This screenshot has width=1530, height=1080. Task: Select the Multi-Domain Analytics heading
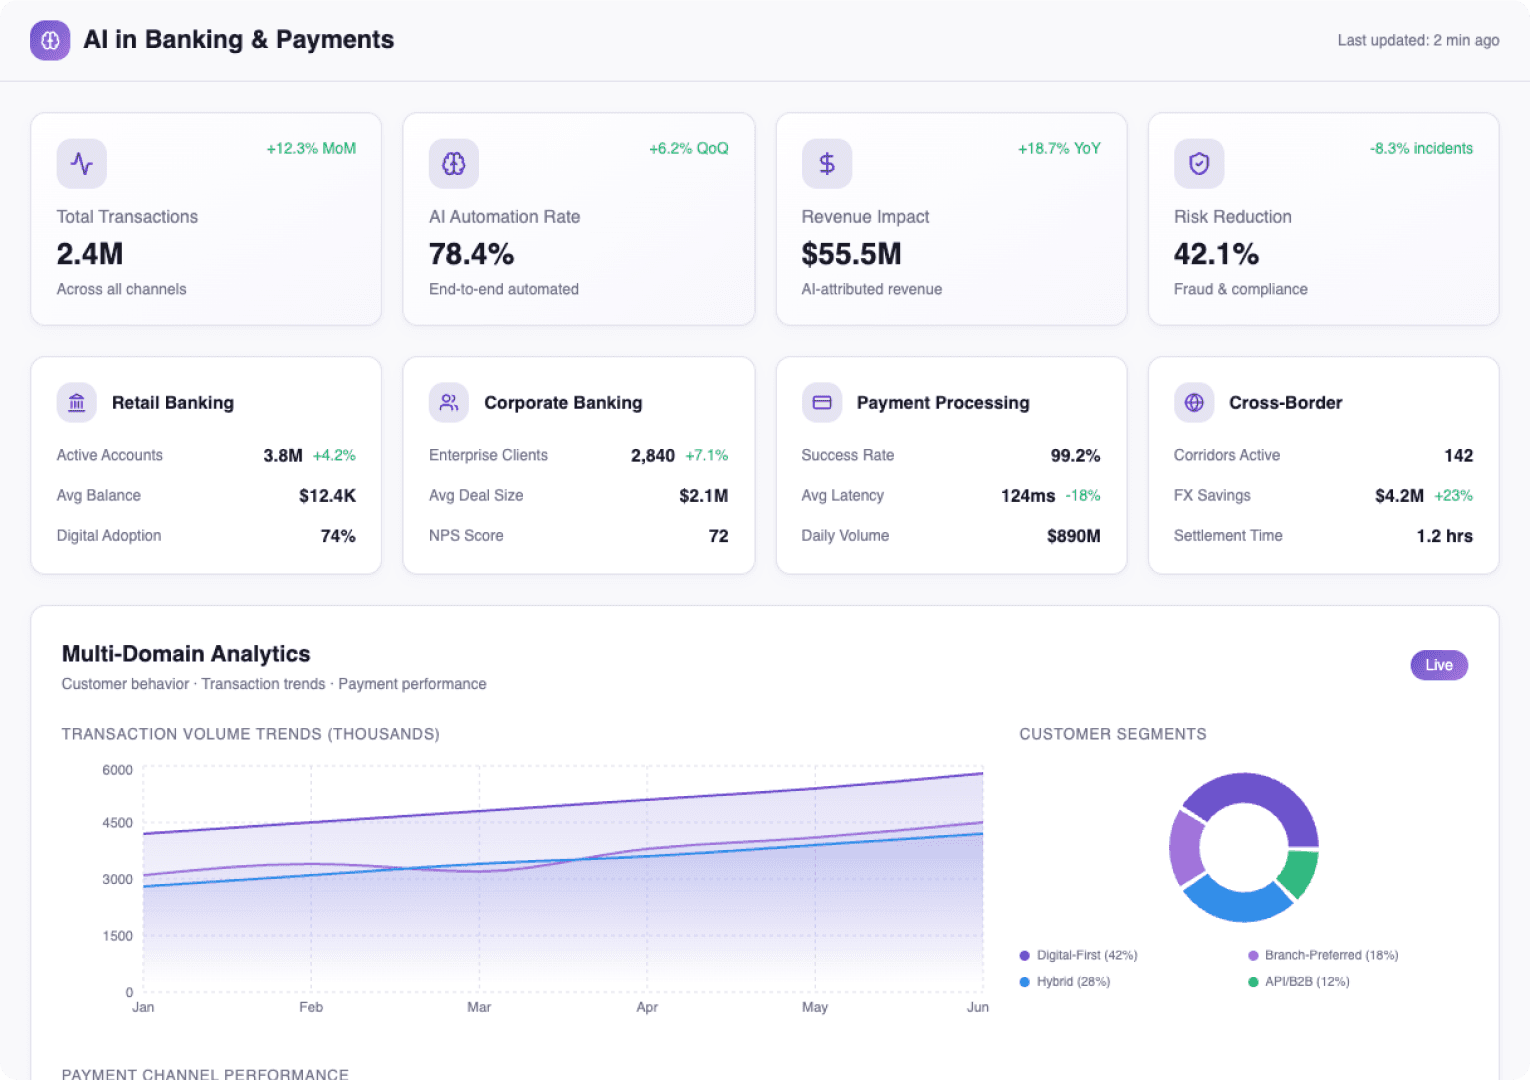click(186, 653)
